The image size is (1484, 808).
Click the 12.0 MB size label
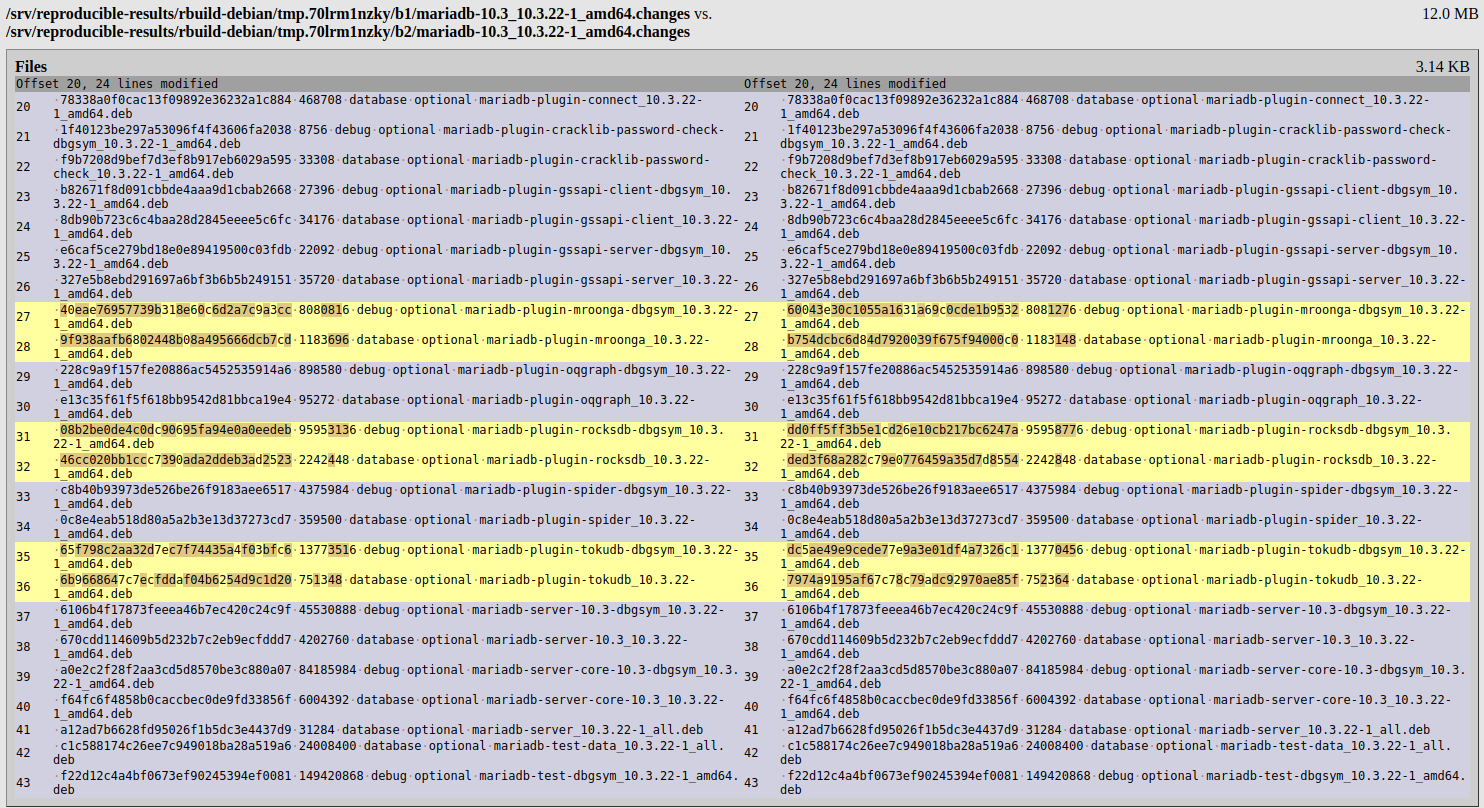(x=1448, y=14)
